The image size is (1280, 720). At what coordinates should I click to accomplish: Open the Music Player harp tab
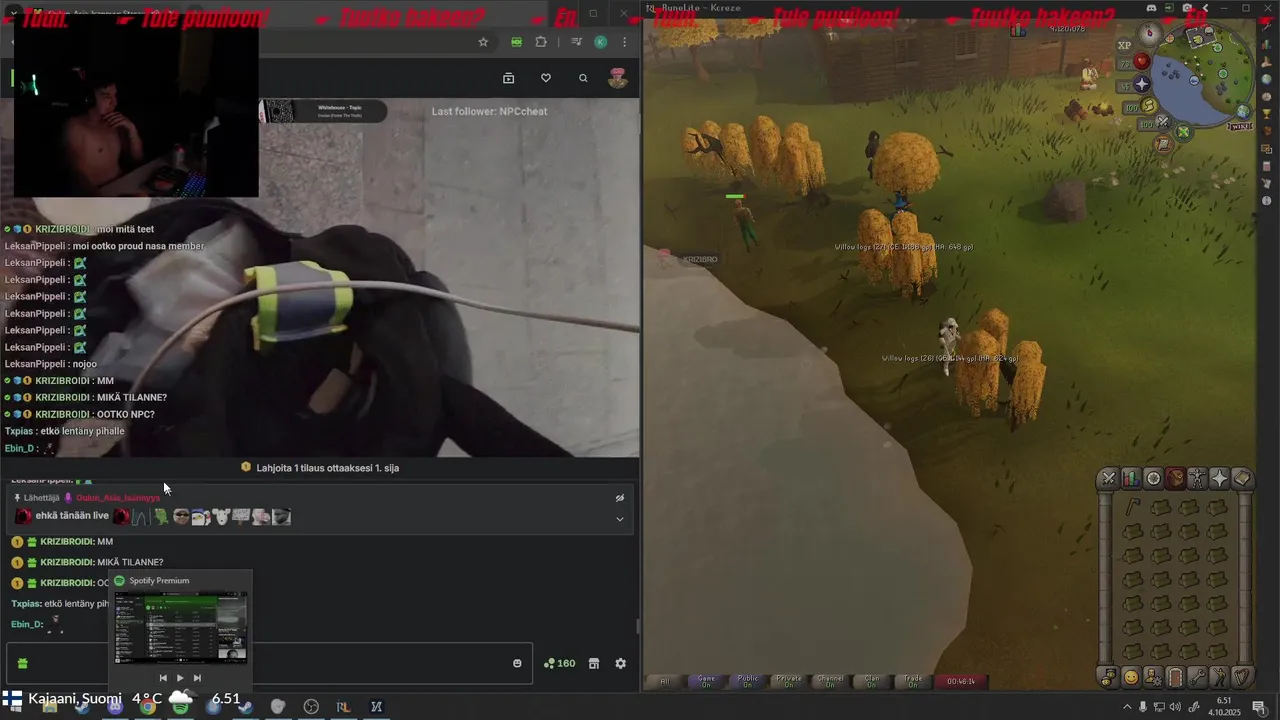pyautogui.click(x=1242, y=677)
